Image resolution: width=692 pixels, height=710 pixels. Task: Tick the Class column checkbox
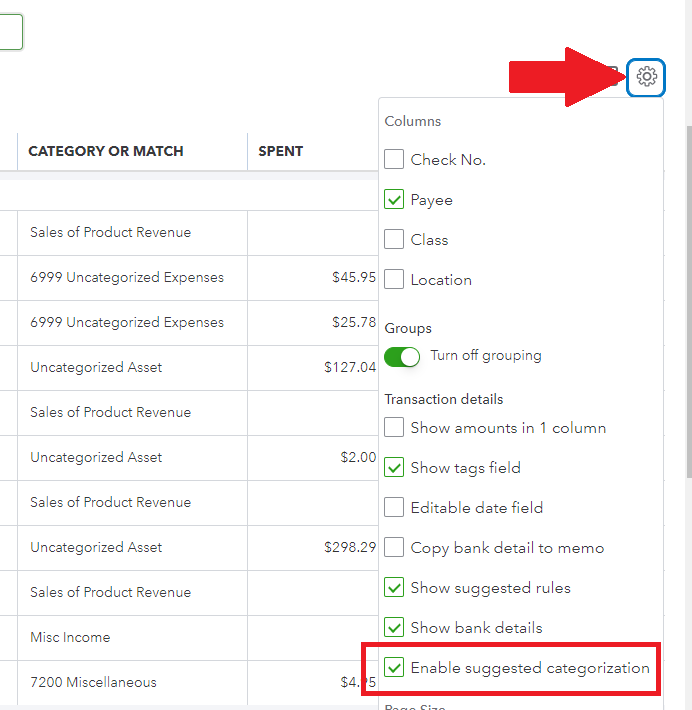pyautogui.click(x=394, y=240)
